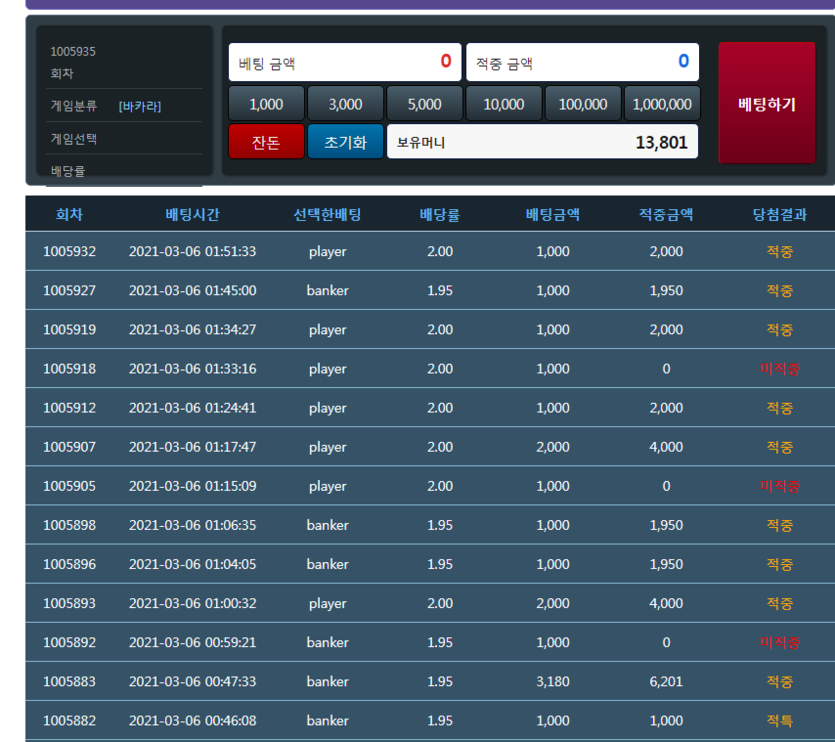Image resolution: width=835 pixels, height=742 pixels.
Task: Click round 1005905 cell
Action: pyautogui.click(x=69, y=486)
